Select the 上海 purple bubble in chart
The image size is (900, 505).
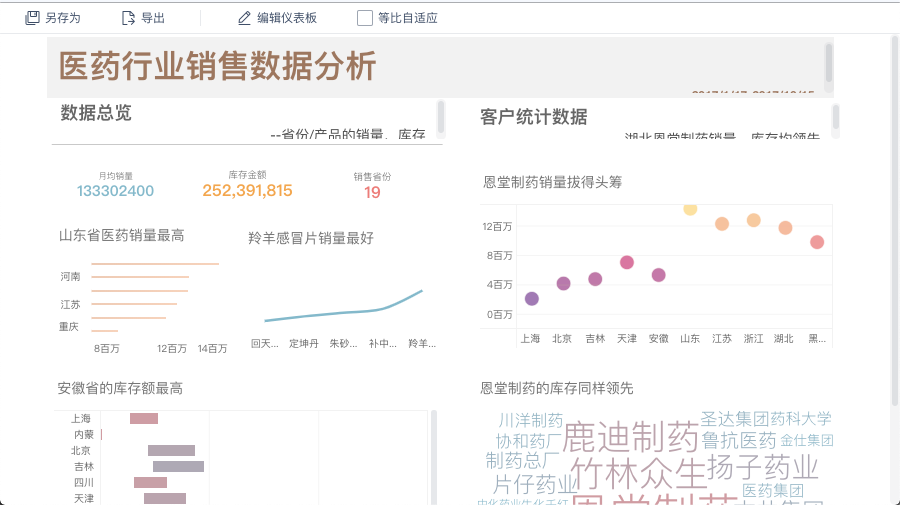(x=532, y=299)
